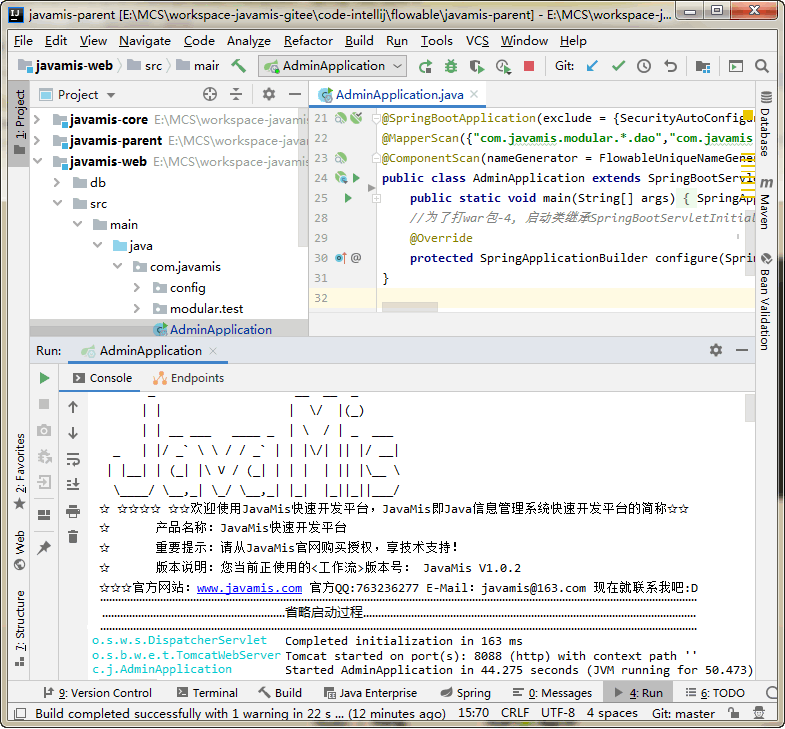Click the locate/select opened file target icon
Image resolution: width=785 pixels, height=729 pixels.
coord(210,94)
